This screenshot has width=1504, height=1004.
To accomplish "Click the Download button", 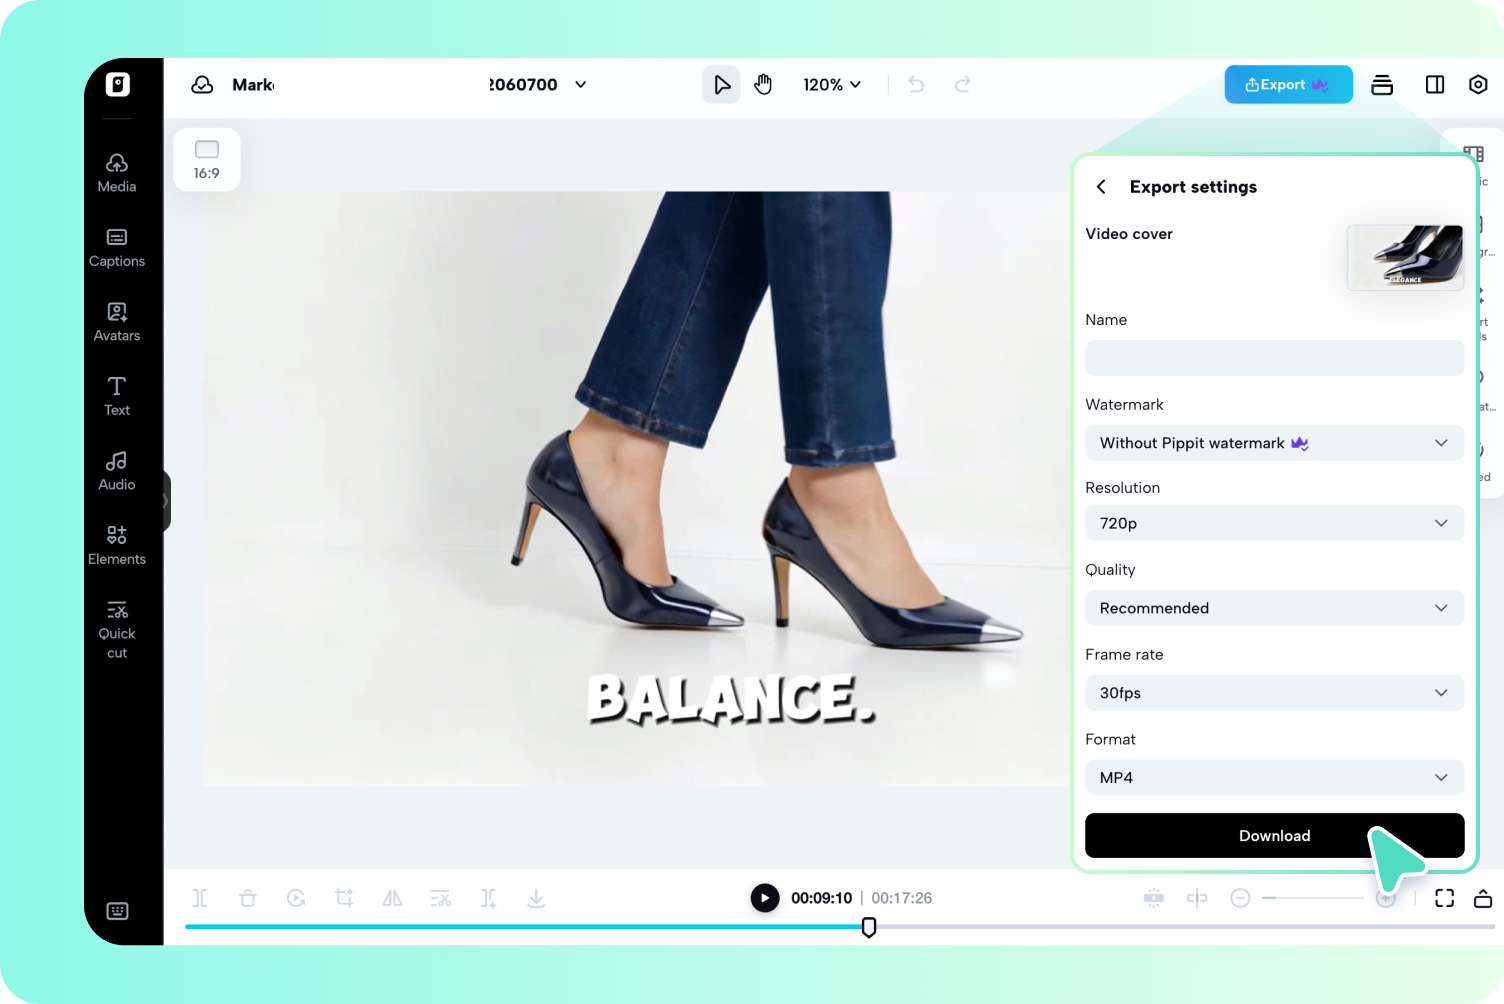I will [x=1275, y=836].
